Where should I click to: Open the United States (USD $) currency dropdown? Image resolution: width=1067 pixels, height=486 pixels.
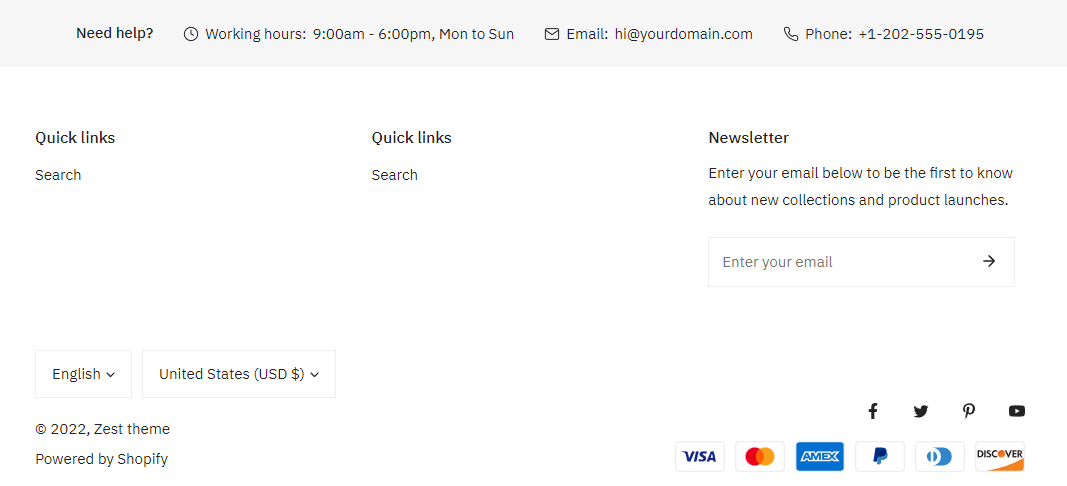coord(238,374)
